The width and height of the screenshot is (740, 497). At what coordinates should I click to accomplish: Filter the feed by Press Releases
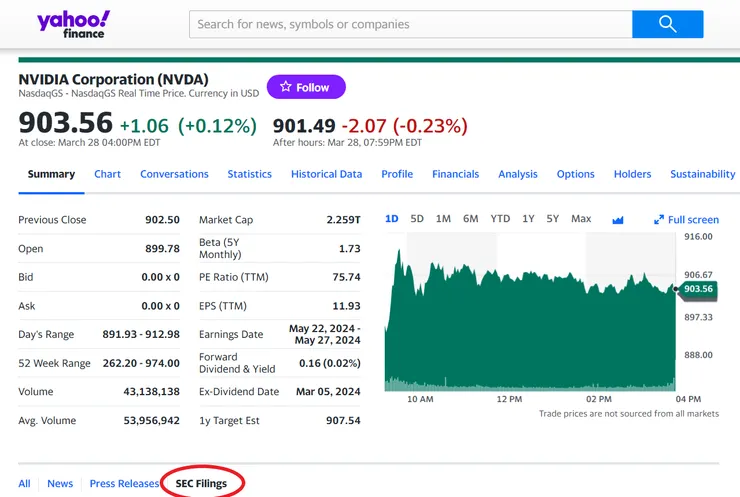(x=124, y=483)
